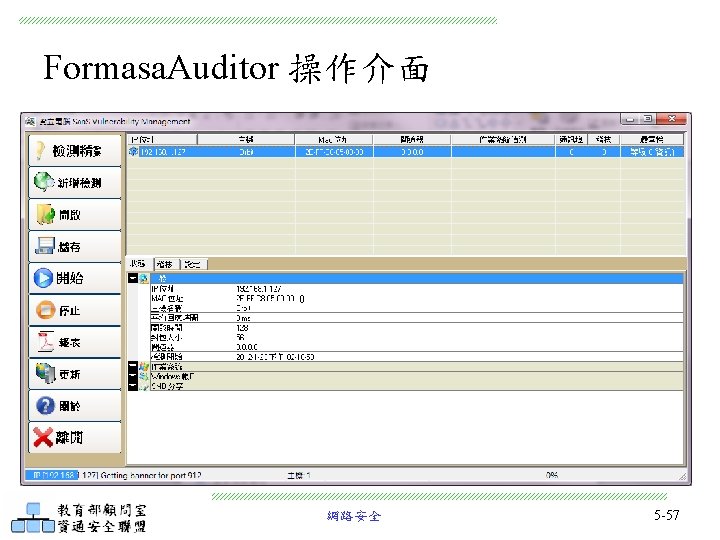Toggle expander of the 作業系統 section
This screenshot has width=720, height=540.
[x=133, y=366]
